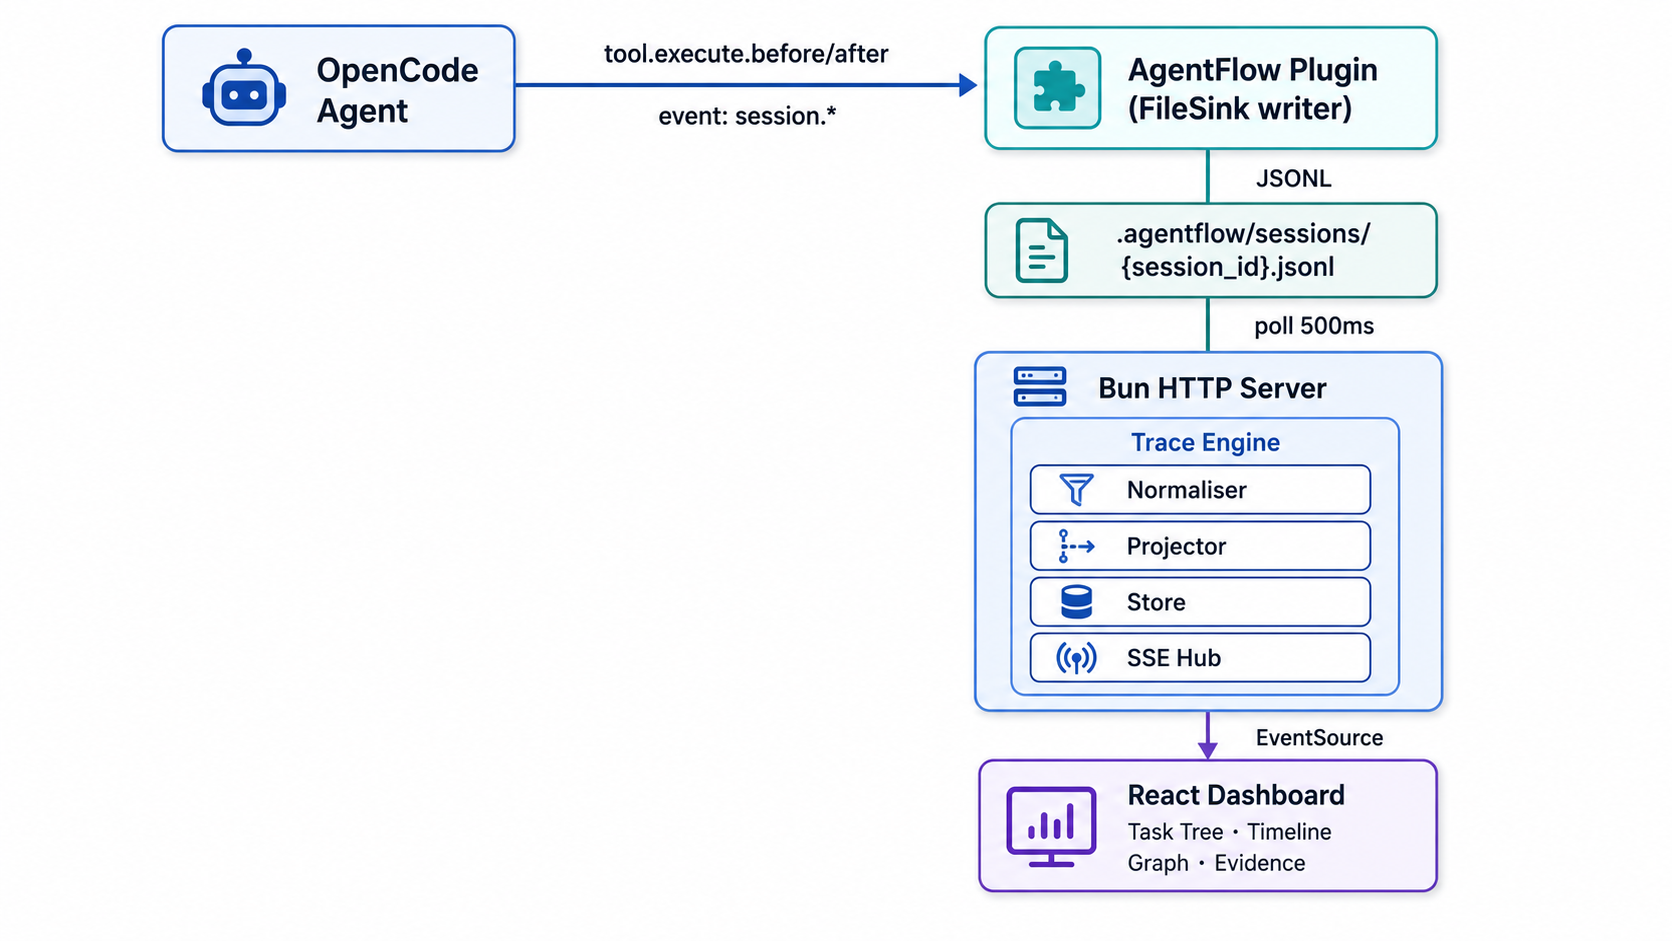Click the SSE Hub broadcast icon

coord(1076,658)
